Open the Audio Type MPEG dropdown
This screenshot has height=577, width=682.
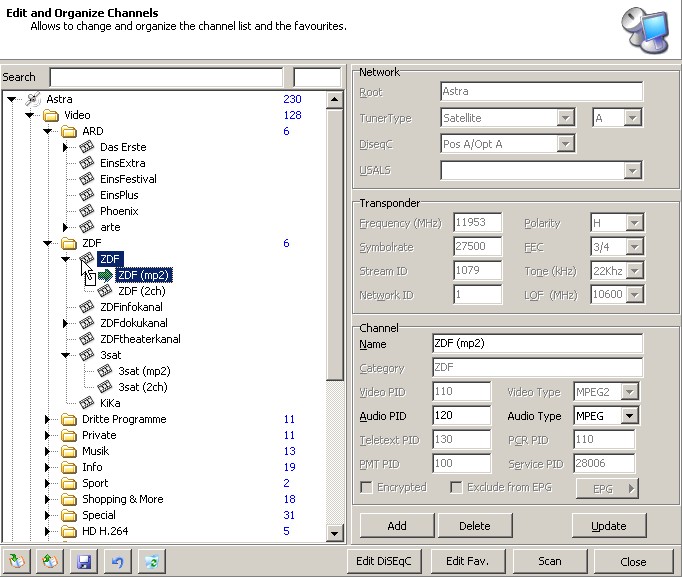pos(629,416)
